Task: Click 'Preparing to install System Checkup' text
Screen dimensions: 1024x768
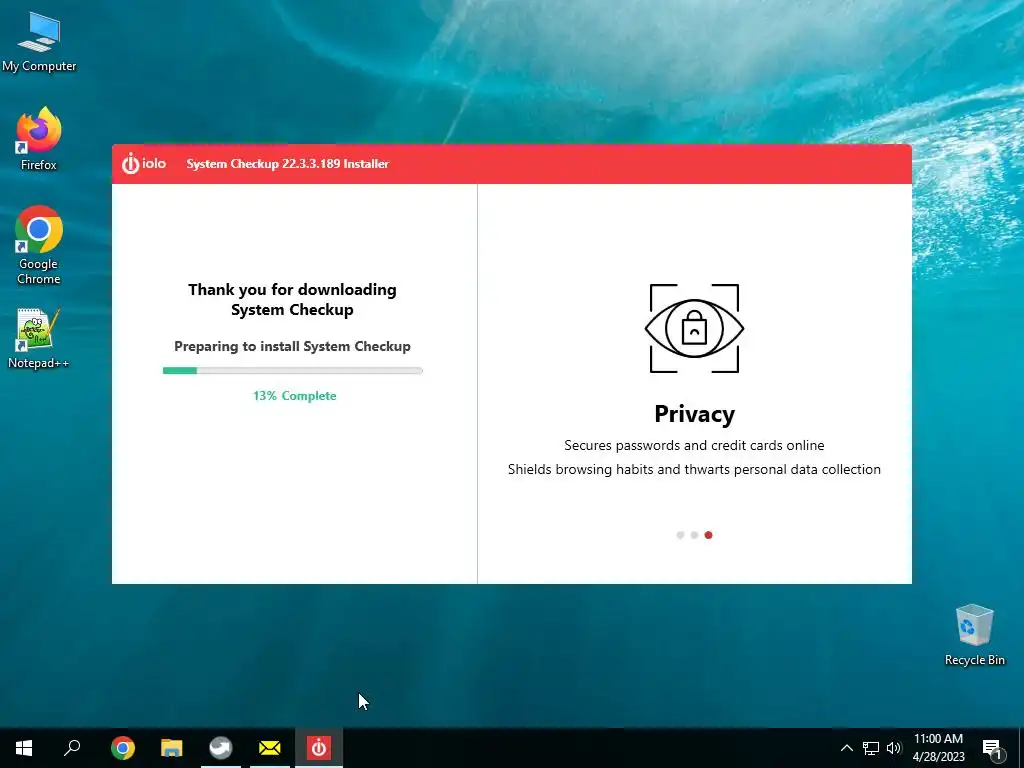Action: (x=293, y=346)
